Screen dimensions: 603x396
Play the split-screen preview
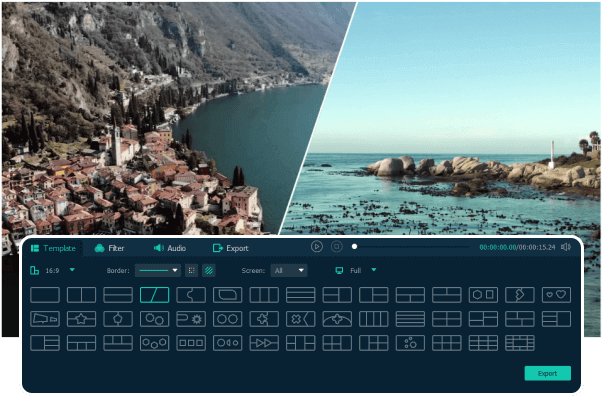click(x=316, y=246)
